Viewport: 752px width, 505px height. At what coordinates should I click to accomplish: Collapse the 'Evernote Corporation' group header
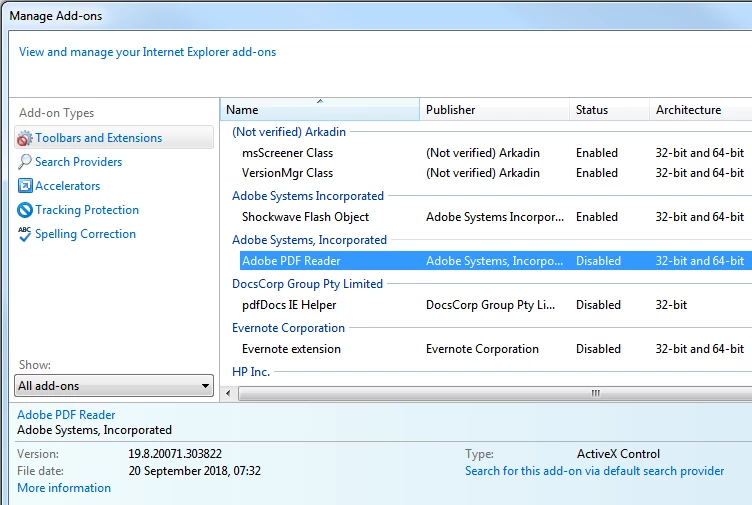pyautogui.click(x=288, y=328)
